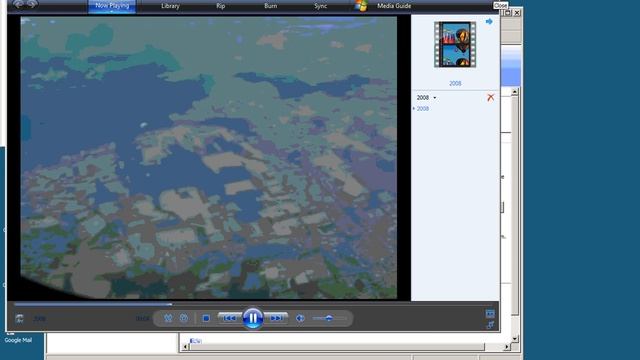The width and height of the screenshot is (640, 360).
Task: Clear the list pane with the red X
Action: pyautogui.click(x=491, y=97)
